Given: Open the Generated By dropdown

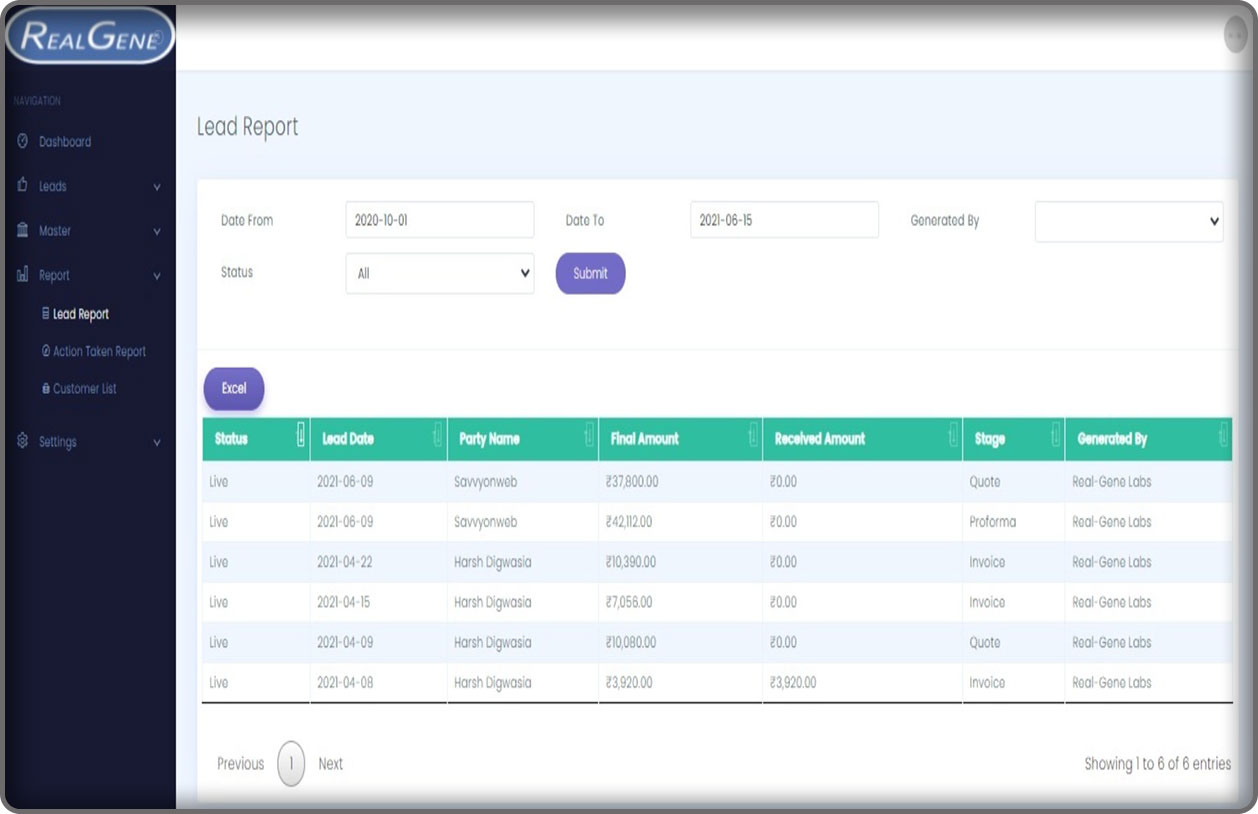Looking at the screenshot, I should tap(1128, 221).
